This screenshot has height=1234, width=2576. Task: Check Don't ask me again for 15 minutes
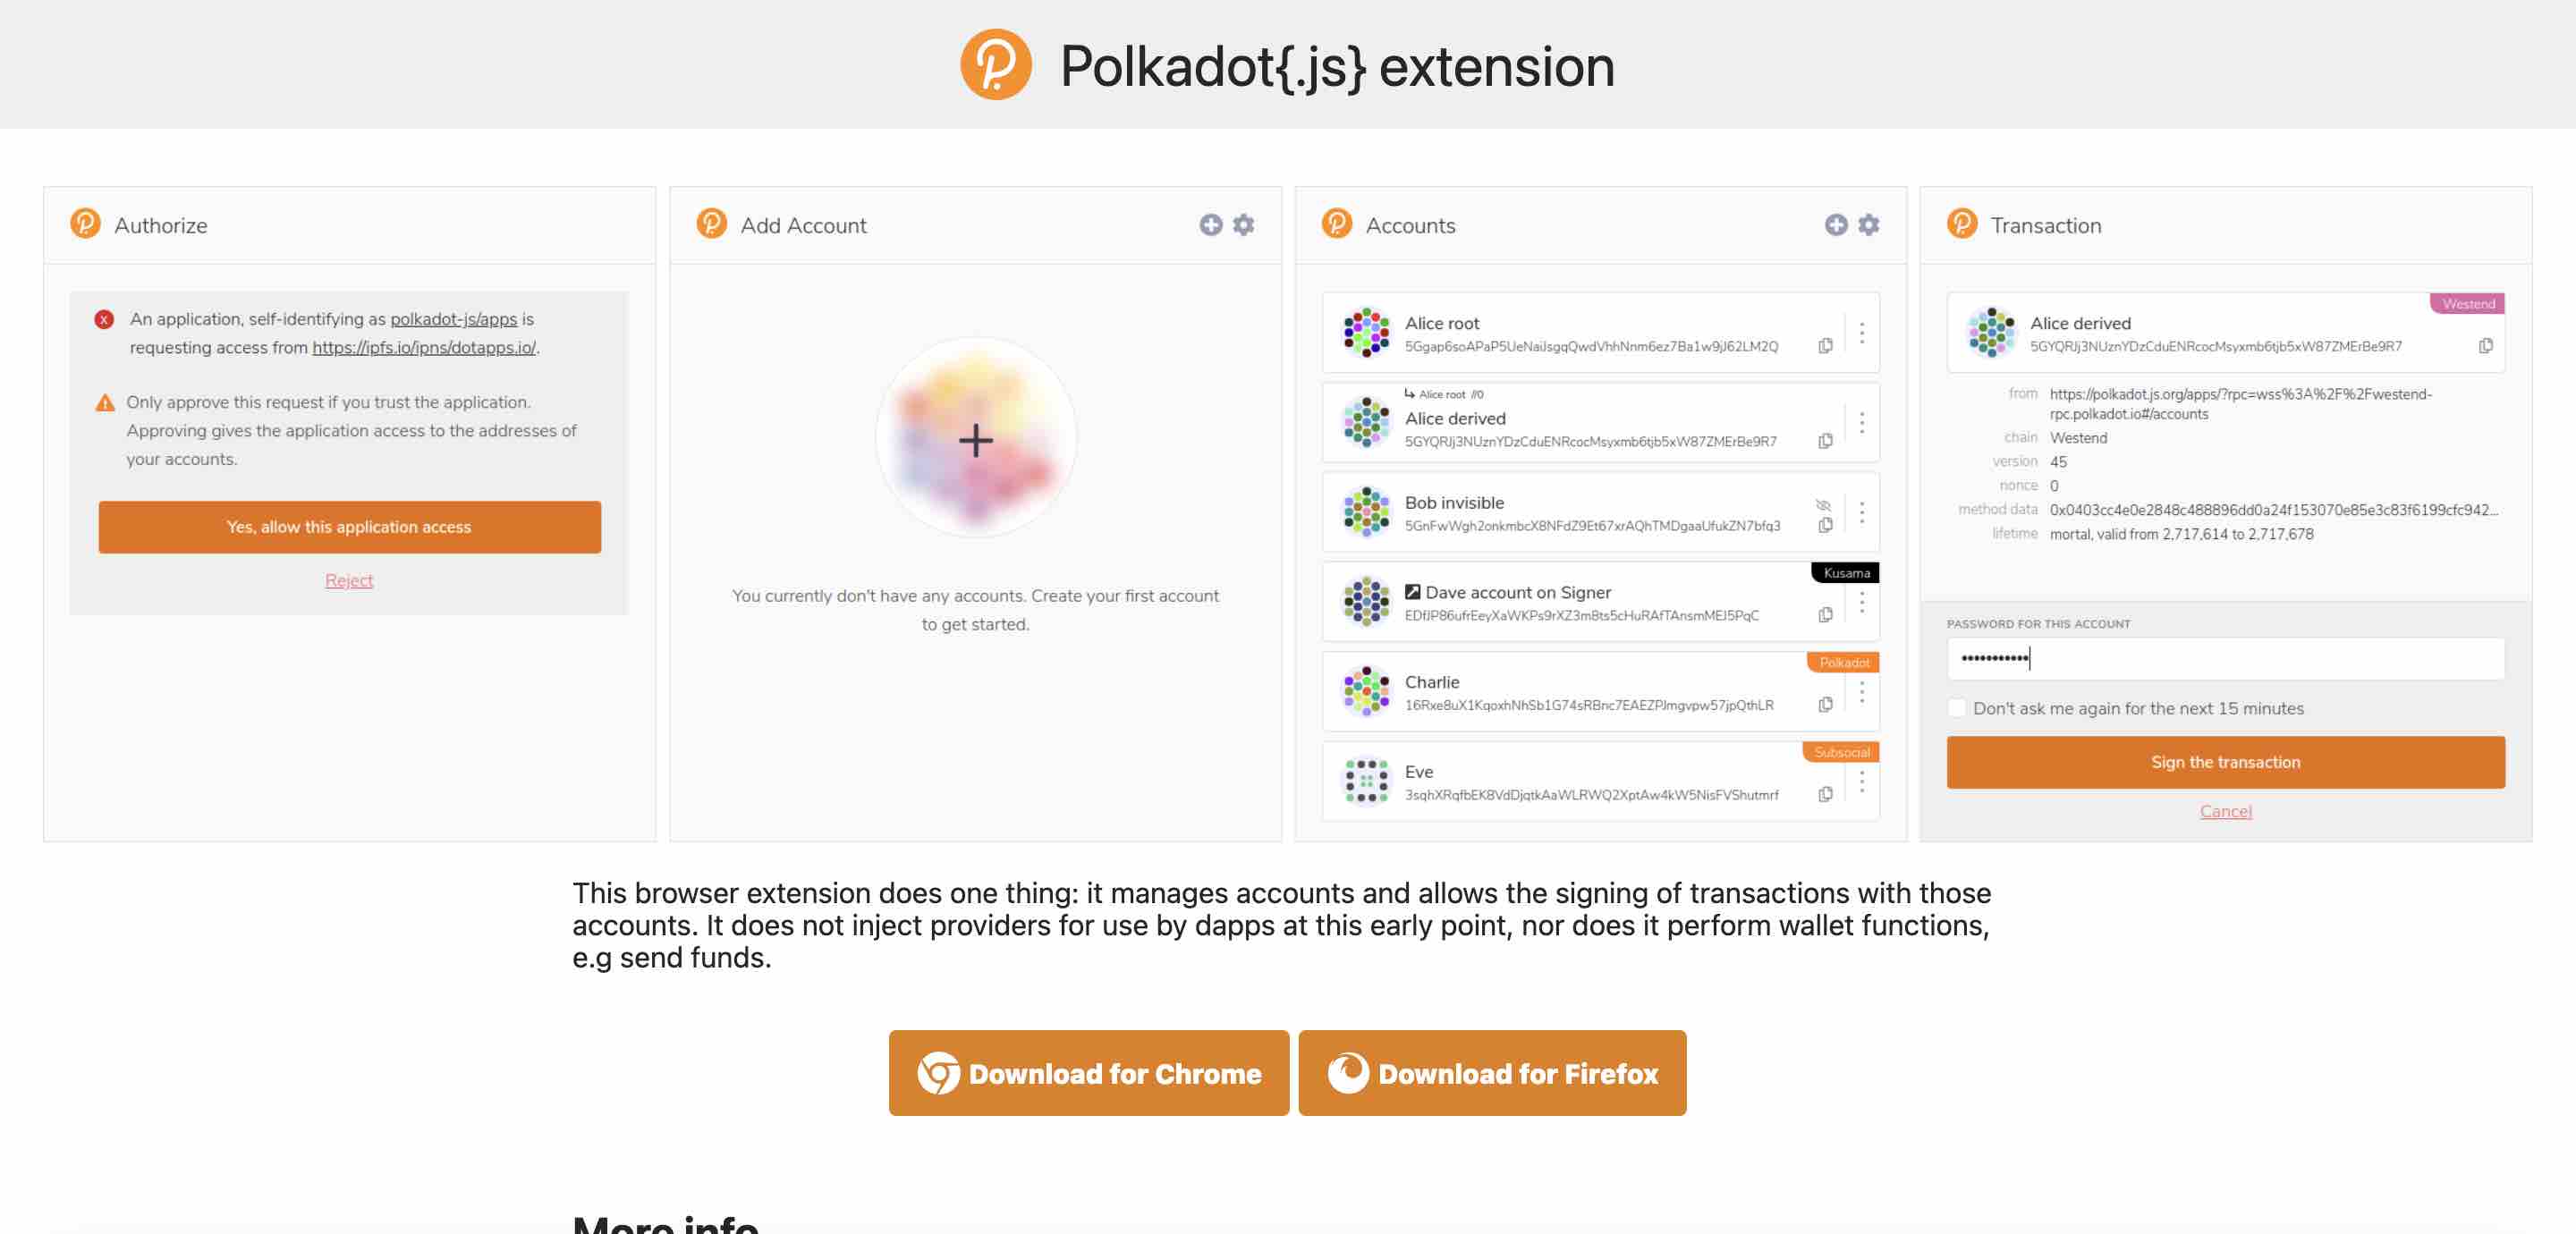tap(1956, 708)
